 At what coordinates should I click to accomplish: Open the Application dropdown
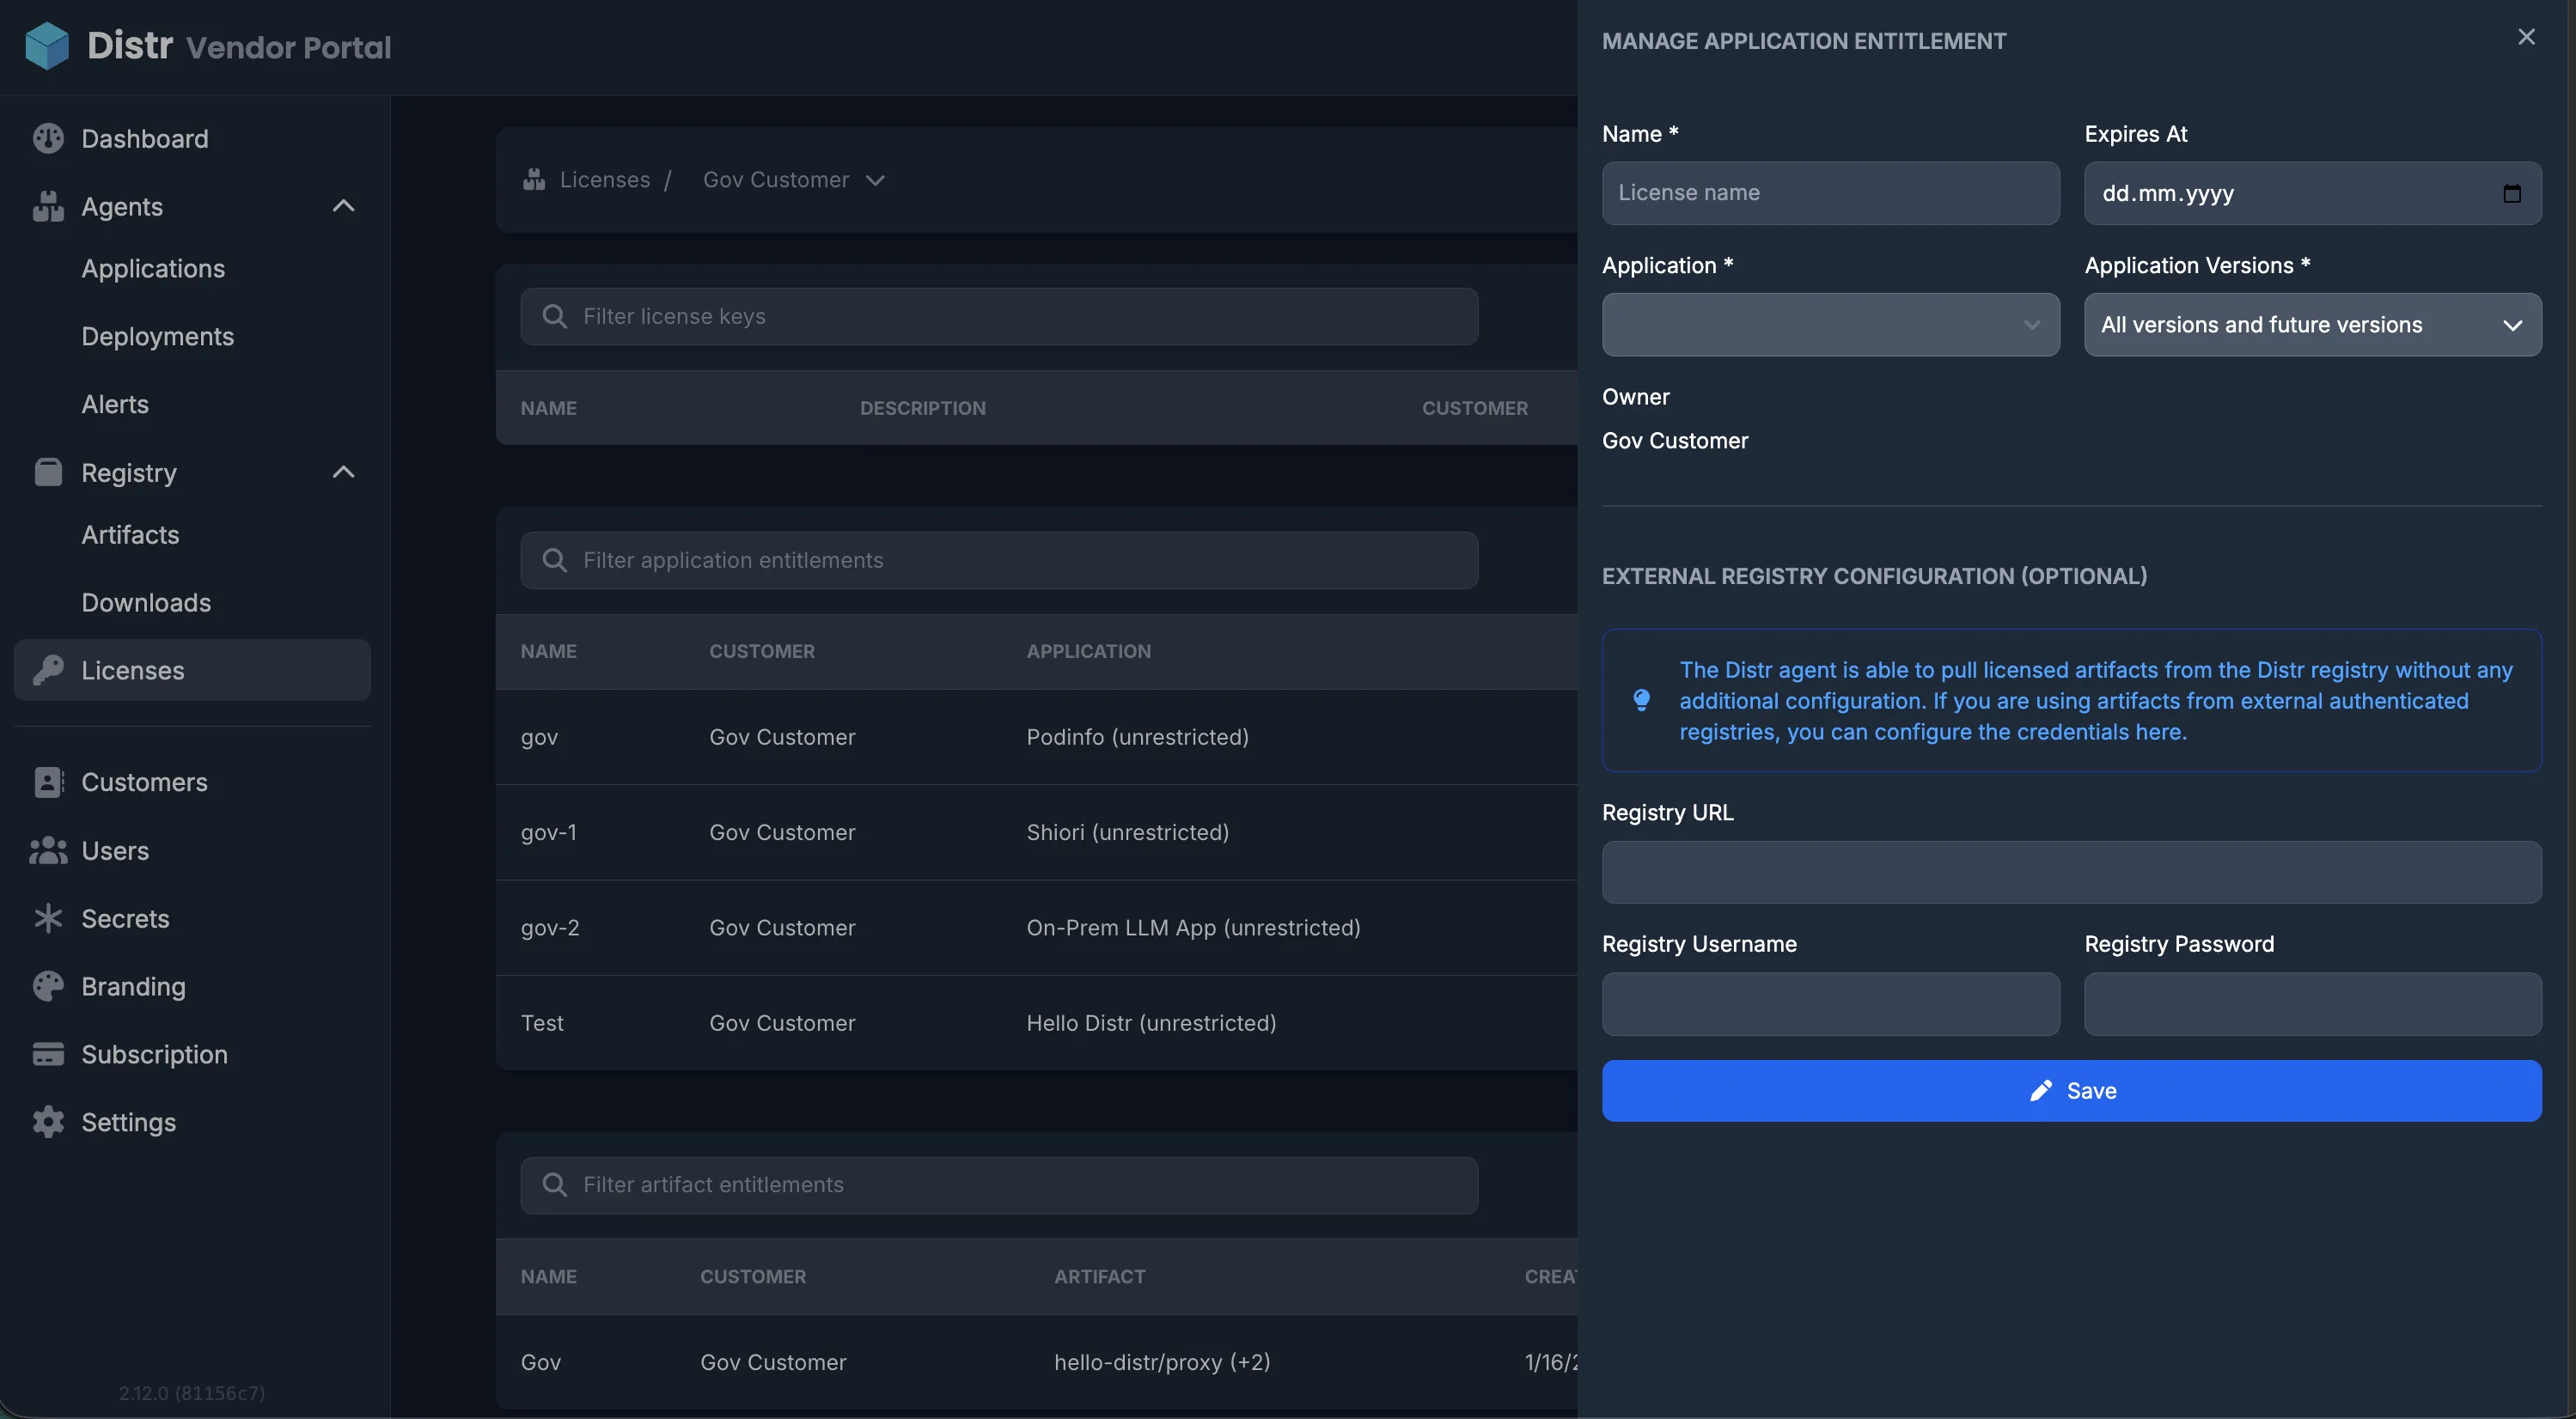(x=1830, y=324)
